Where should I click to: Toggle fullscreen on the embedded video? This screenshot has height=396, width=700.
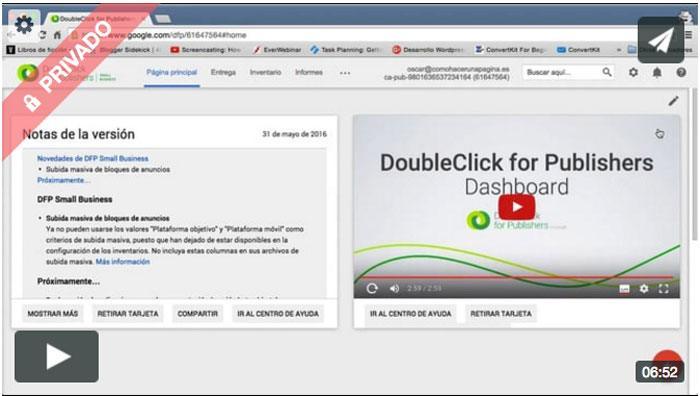click(x=664, y=289)
